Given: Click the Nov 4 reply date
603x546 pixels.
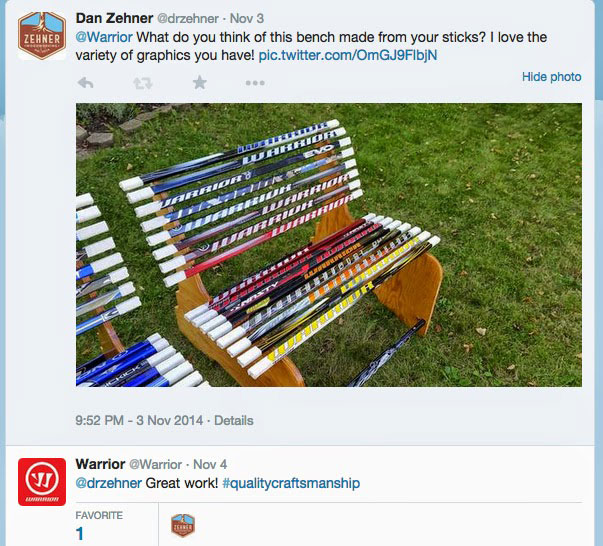Looking at the screenshot, I should (210, 465).
